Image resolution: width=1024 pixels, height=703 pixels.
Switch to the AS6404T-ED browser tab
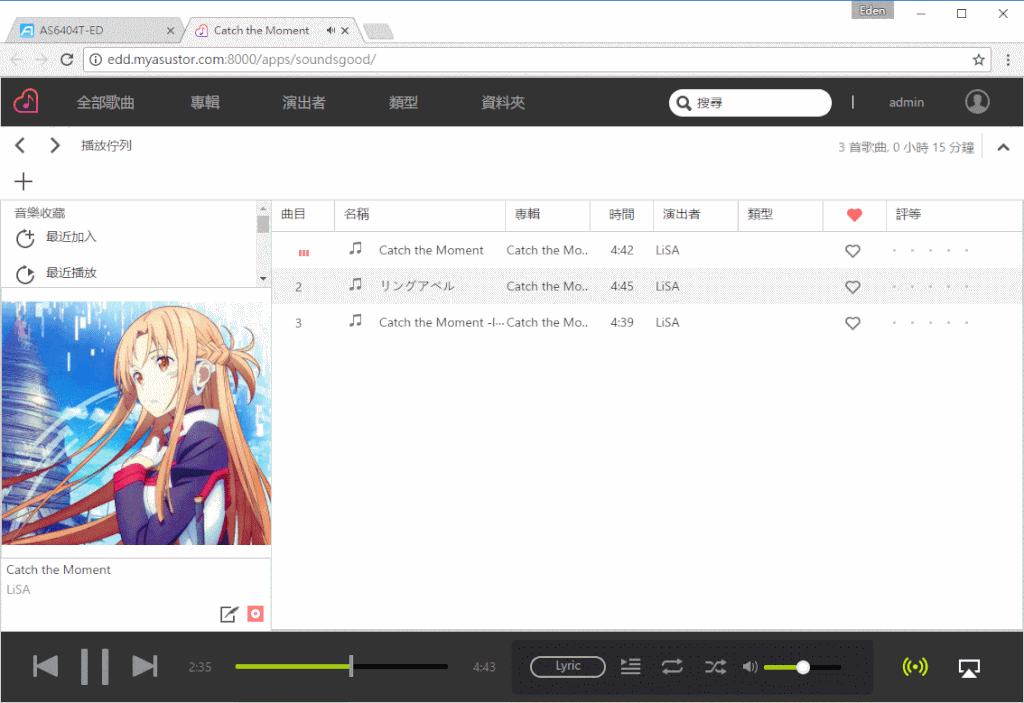pyautogui.click(x=97, y=30)
